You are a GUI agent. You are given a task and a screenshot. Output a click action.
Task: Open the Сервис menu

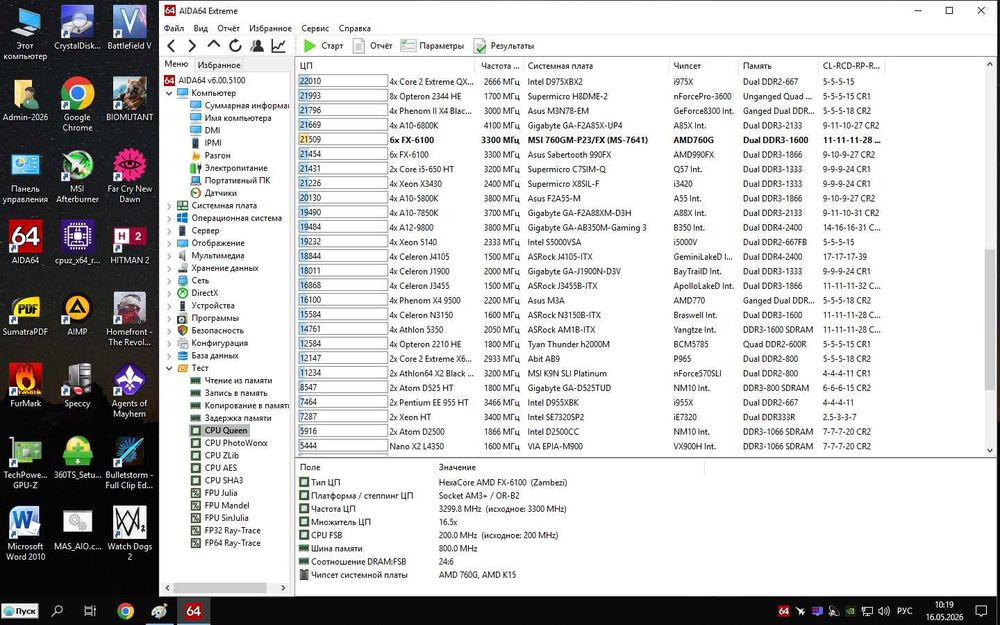point(315,28)
